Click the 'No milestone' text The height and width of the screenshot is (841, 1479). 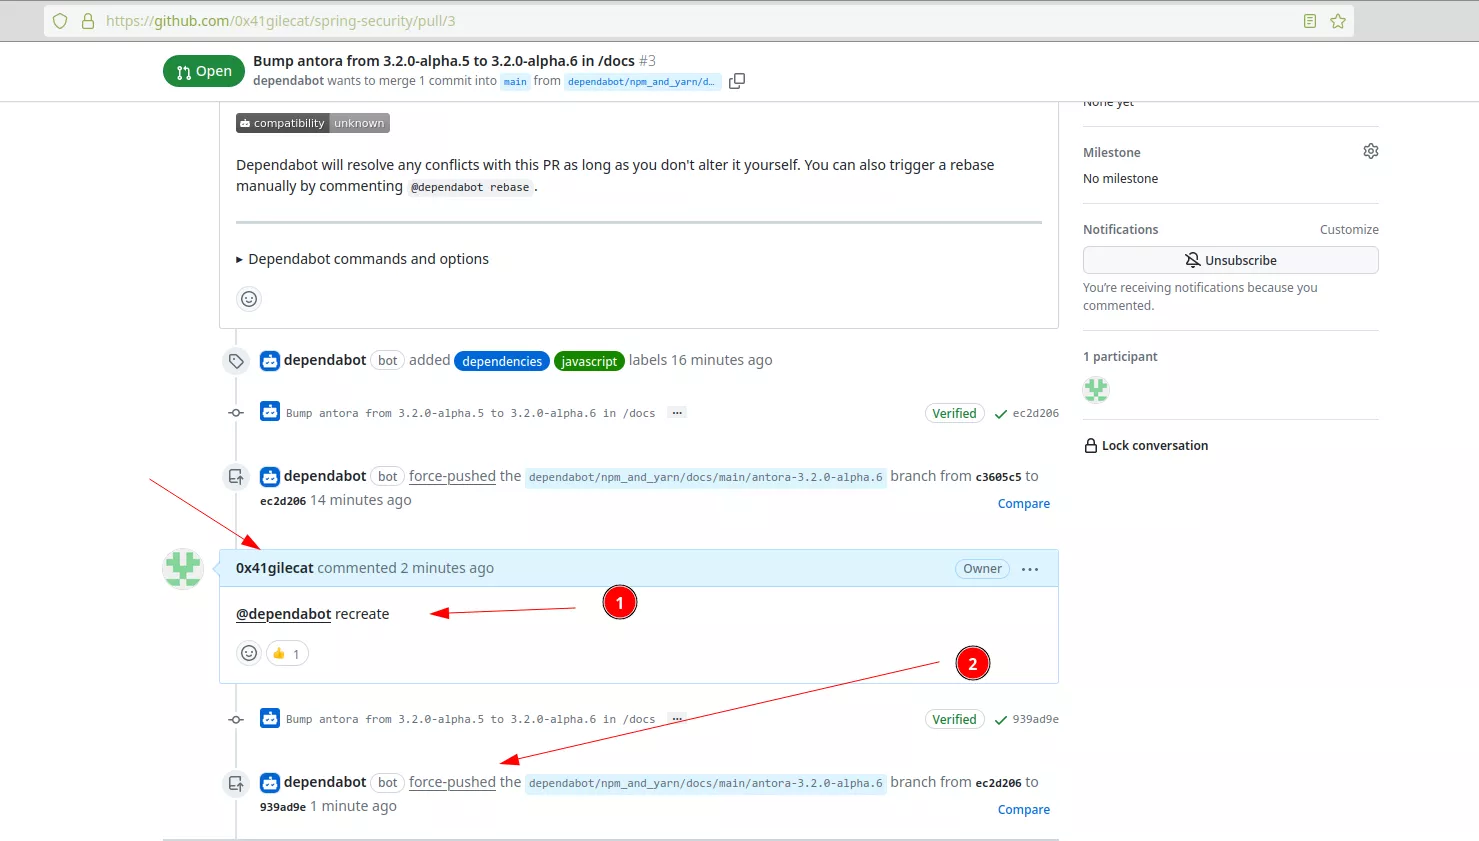(1120, 179)
